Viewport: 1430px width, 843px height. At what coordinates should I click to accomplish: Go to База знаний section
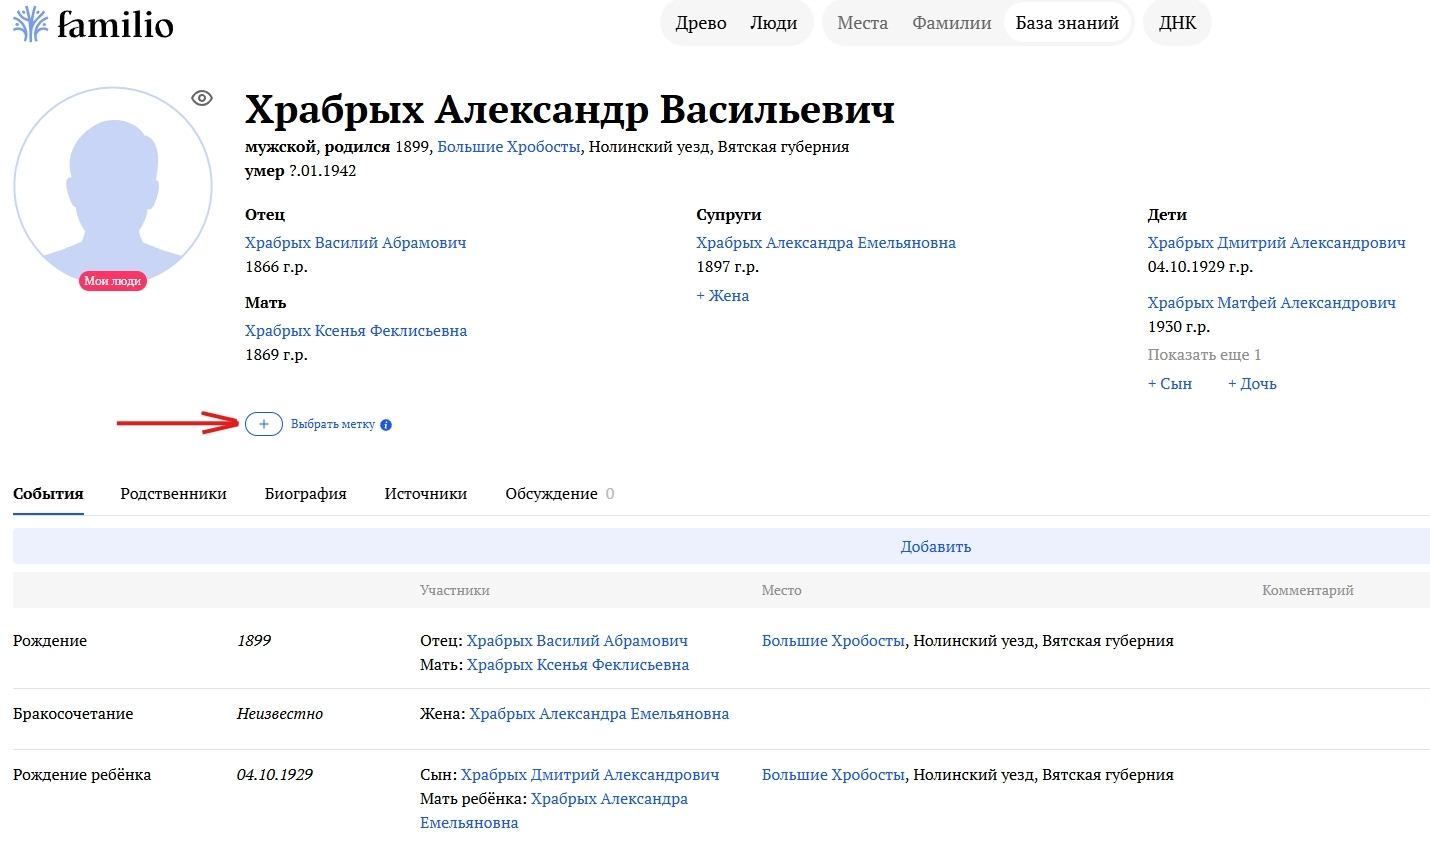(x=1067, y=23)
